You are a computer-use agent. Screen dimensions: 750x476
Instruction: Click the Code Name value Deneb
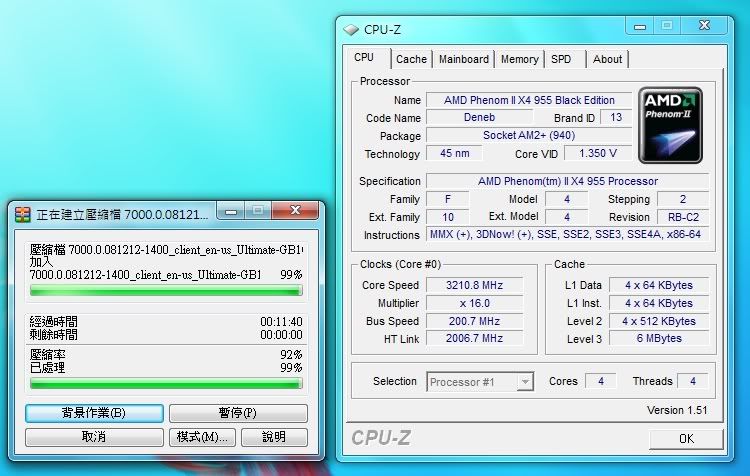(x=479, y=117)
